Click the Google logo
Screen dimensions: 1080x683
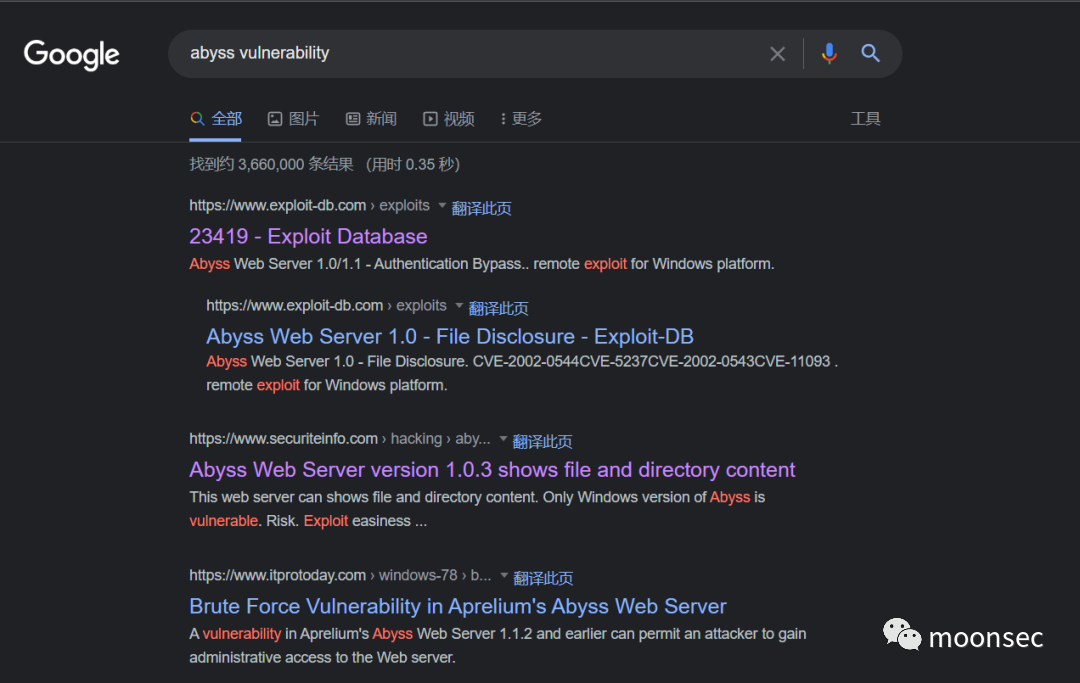tap(72, 54)
